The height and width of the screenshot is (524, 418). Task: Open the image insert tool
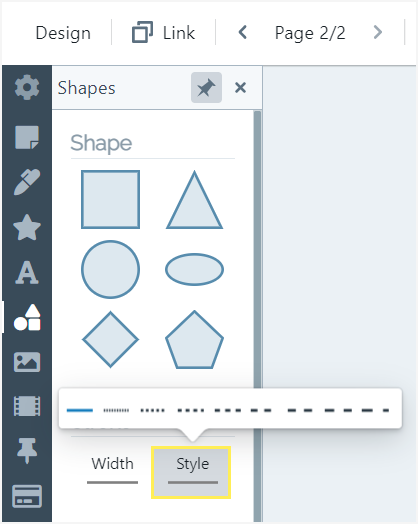pyautogui.click(x=27, y=362)
